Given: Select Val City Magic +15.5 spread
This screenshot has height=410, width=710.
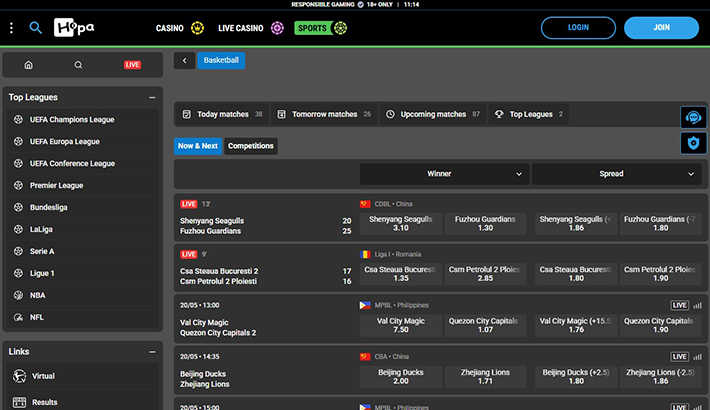Looking at the screenshot, I should 576,325.
